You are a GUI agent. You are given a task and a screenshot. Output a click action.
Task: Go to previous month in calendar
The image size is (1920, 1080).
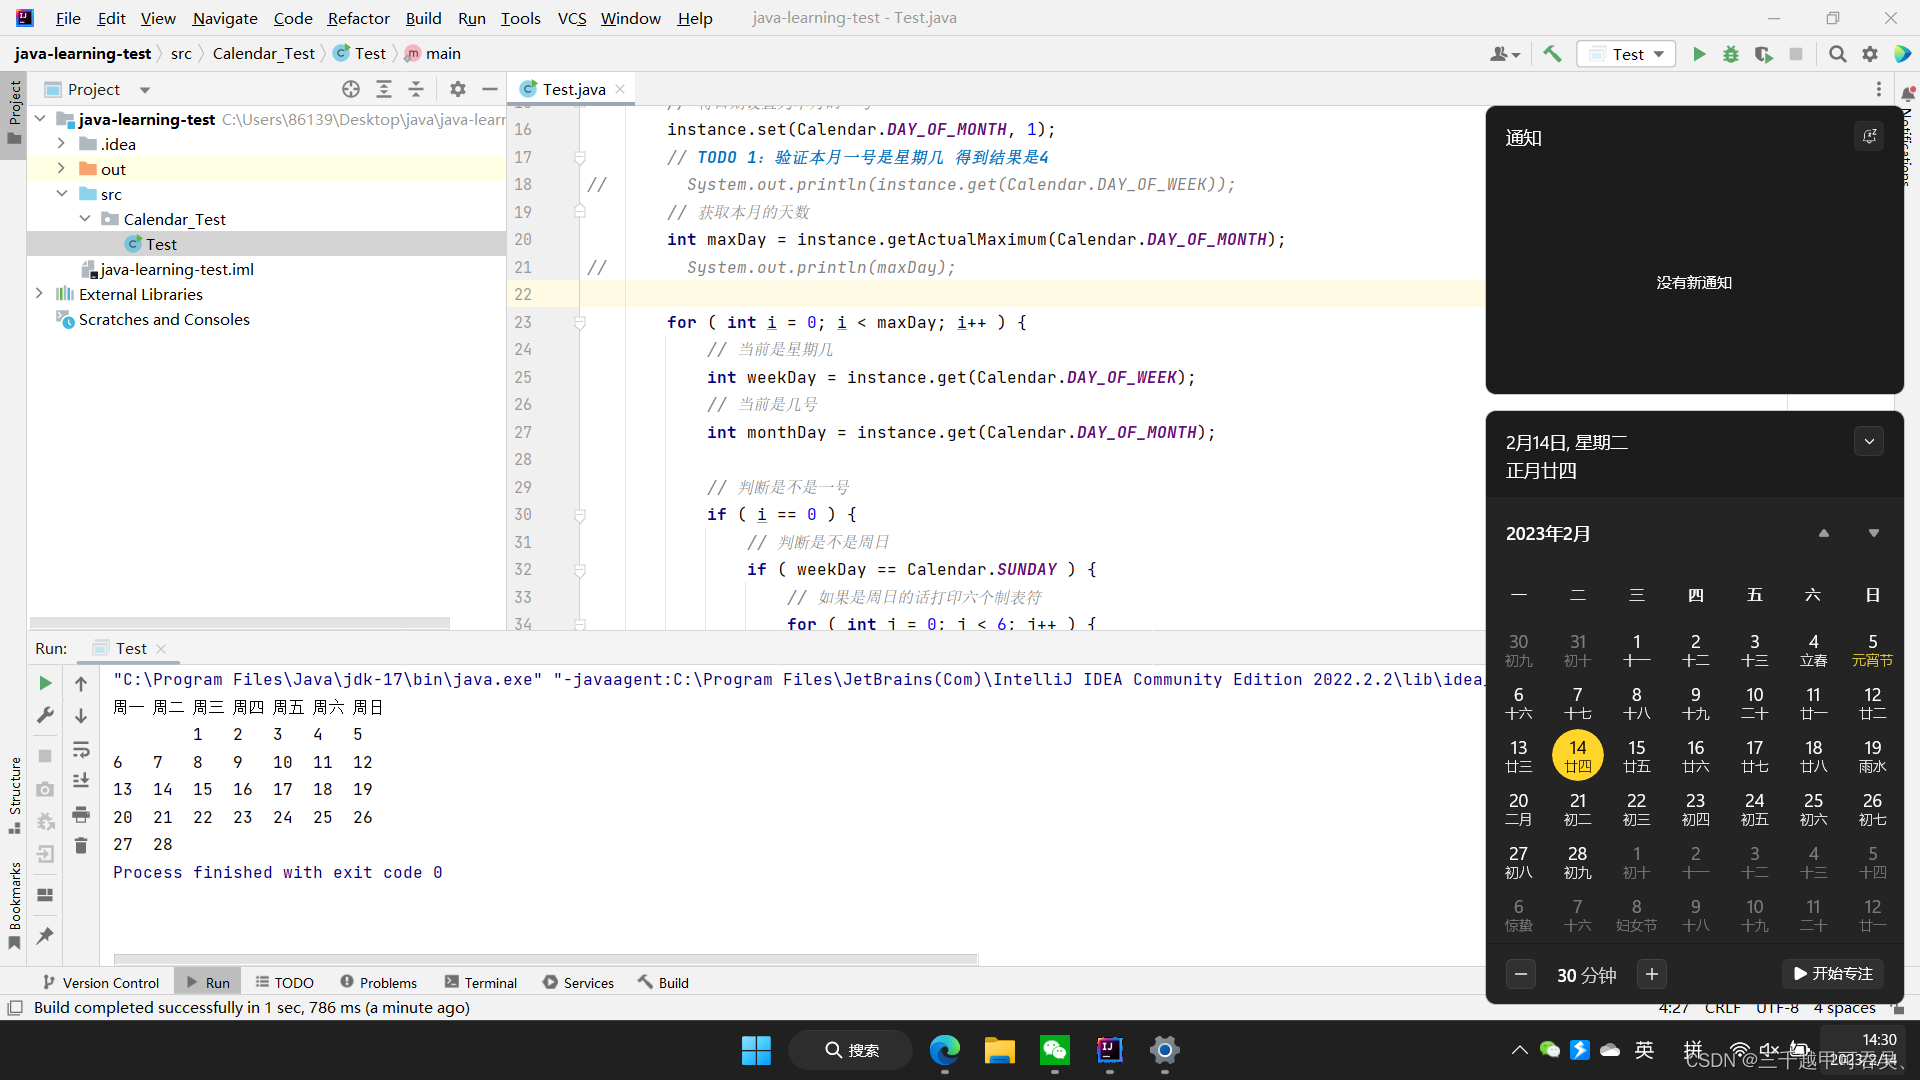[x=1823, y=534]
